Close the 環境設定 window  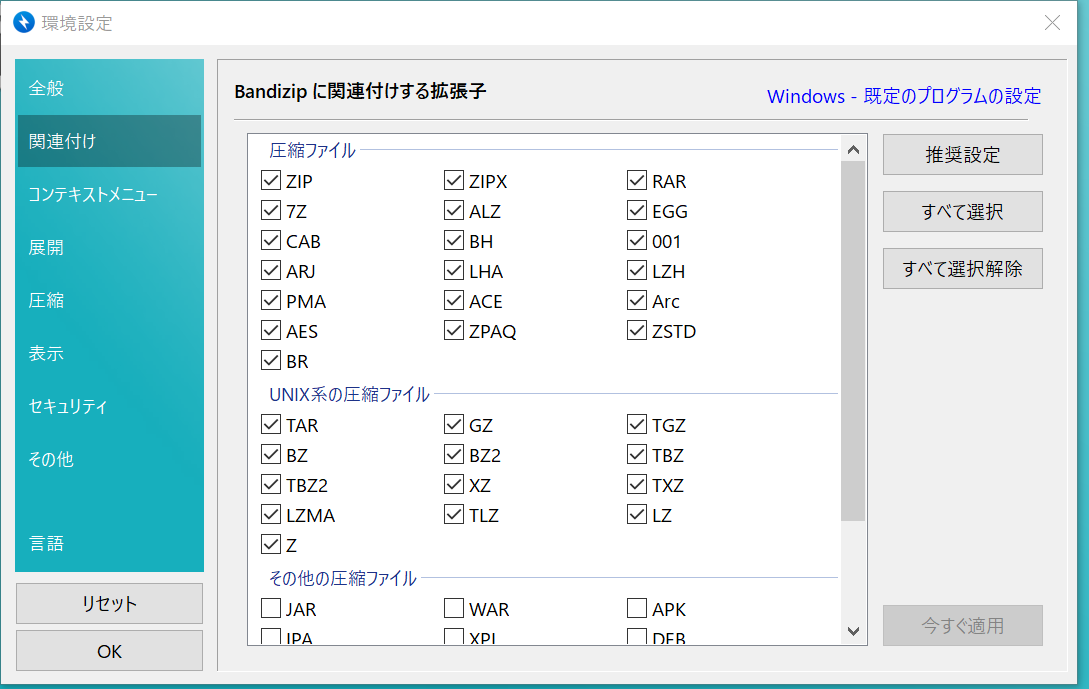[x=1052, y=23]
